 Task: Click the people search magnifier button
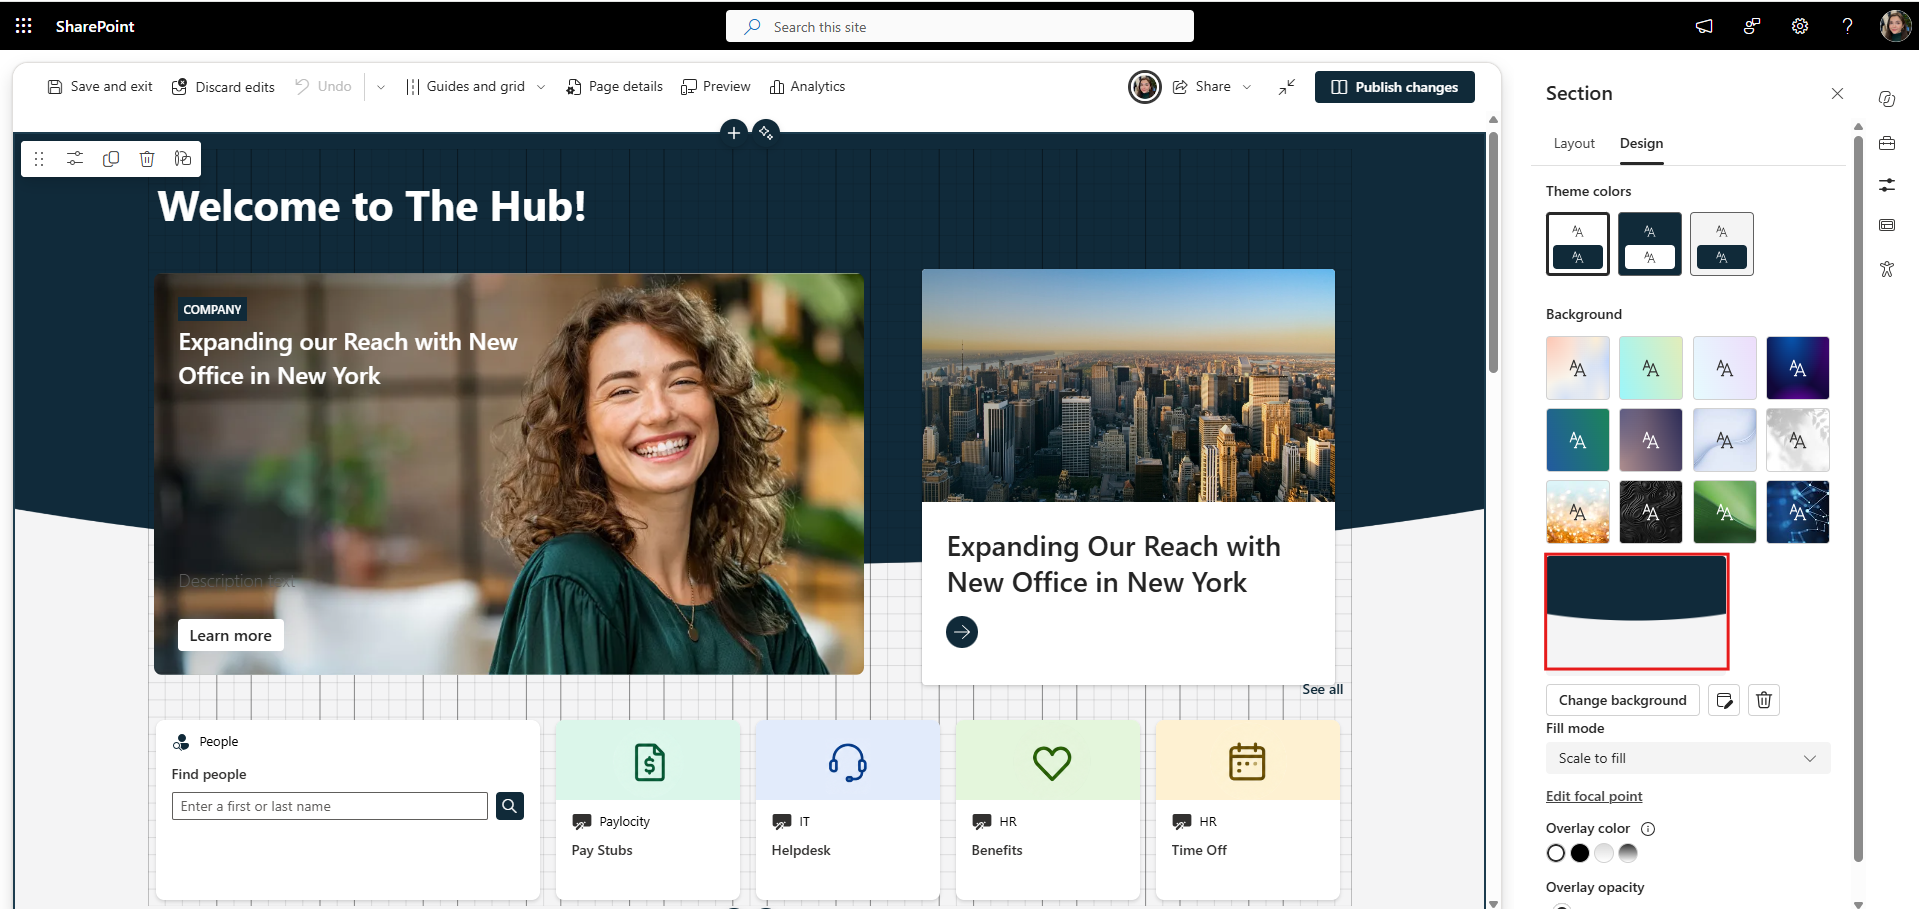pyautogui.click(x=510, y=806)
